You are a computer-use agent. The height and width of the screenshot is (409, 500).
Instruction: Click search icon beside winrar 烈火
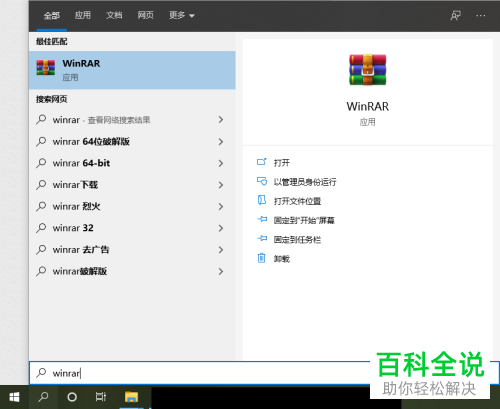[x=41, y=206]
